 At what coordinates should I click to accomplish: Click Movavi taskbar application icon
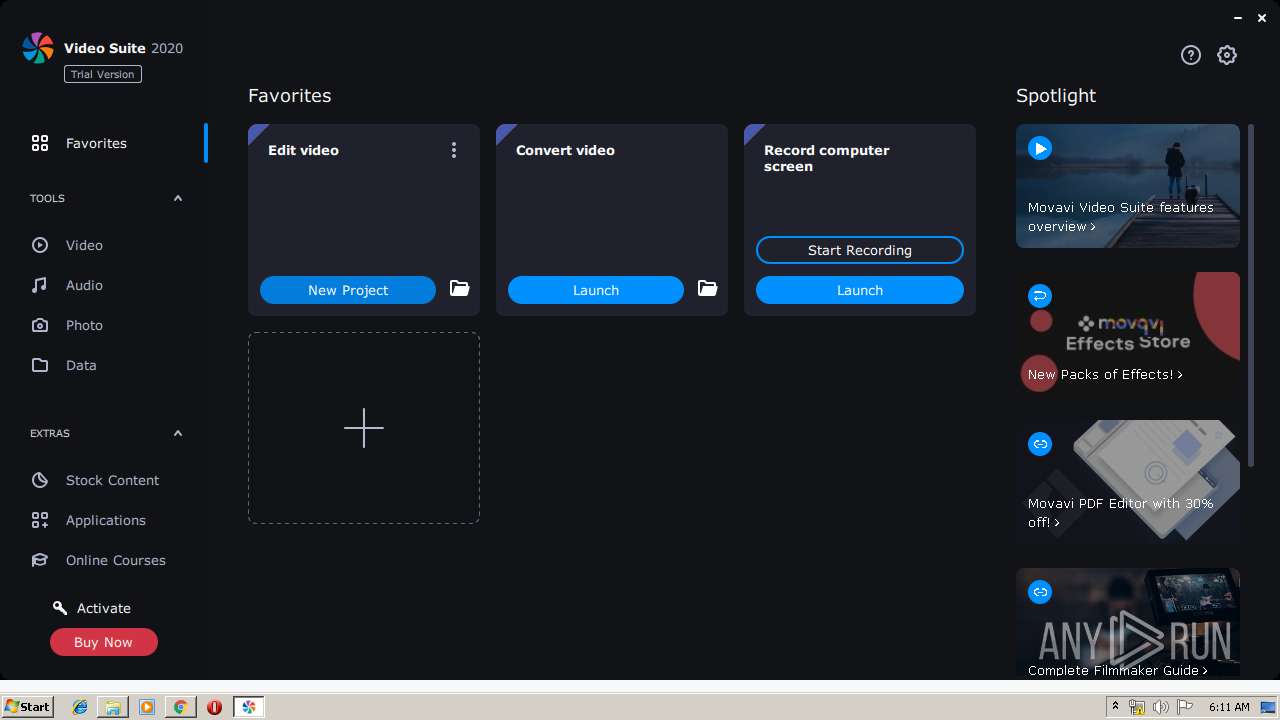(x=248, y=707)
